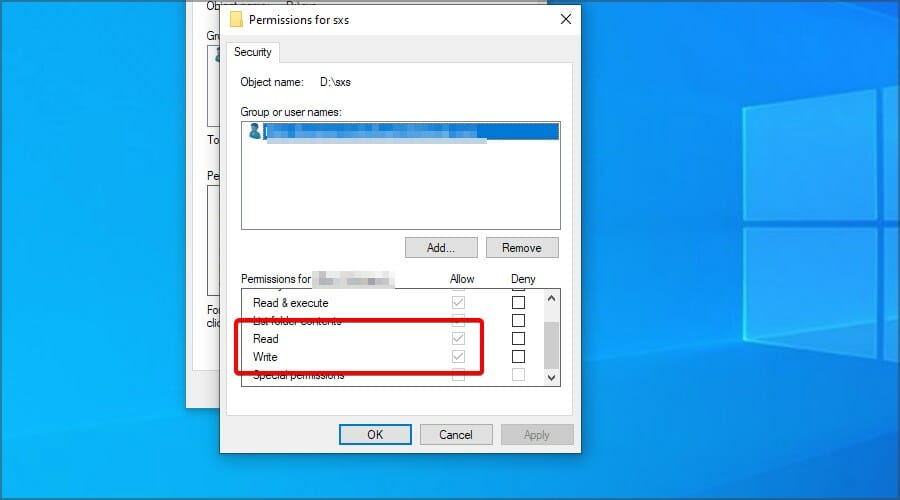Toggle the Allow checkbox for Write
The width and height of the screenshot is (900, 500).
click(458, 356)
